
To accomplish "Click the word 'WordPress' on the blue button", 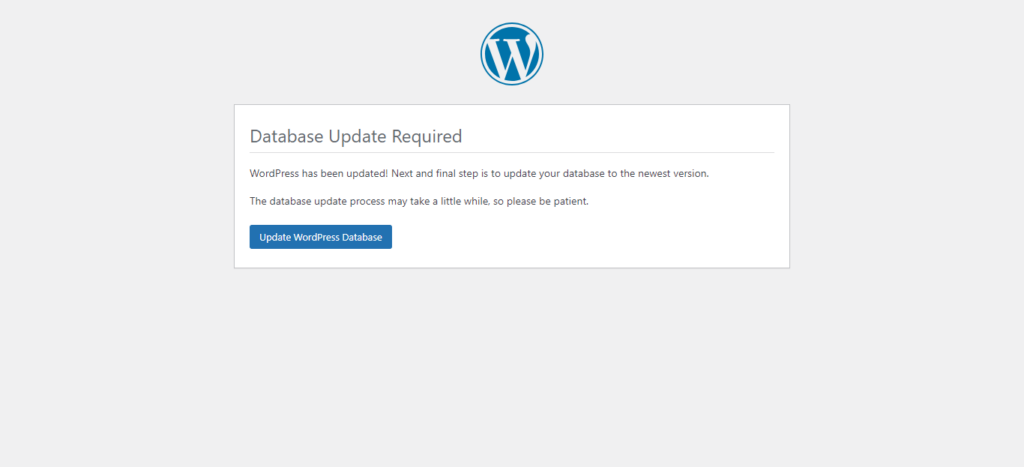I will click(x=313, y=237).
